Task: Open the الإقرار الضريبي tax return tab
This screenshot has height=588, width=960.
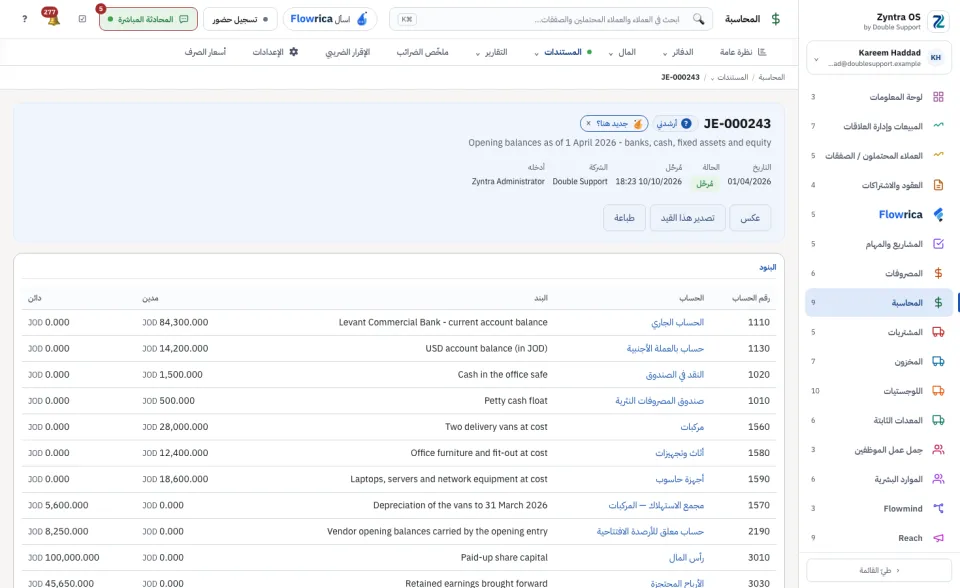Action: coord(348,52)
